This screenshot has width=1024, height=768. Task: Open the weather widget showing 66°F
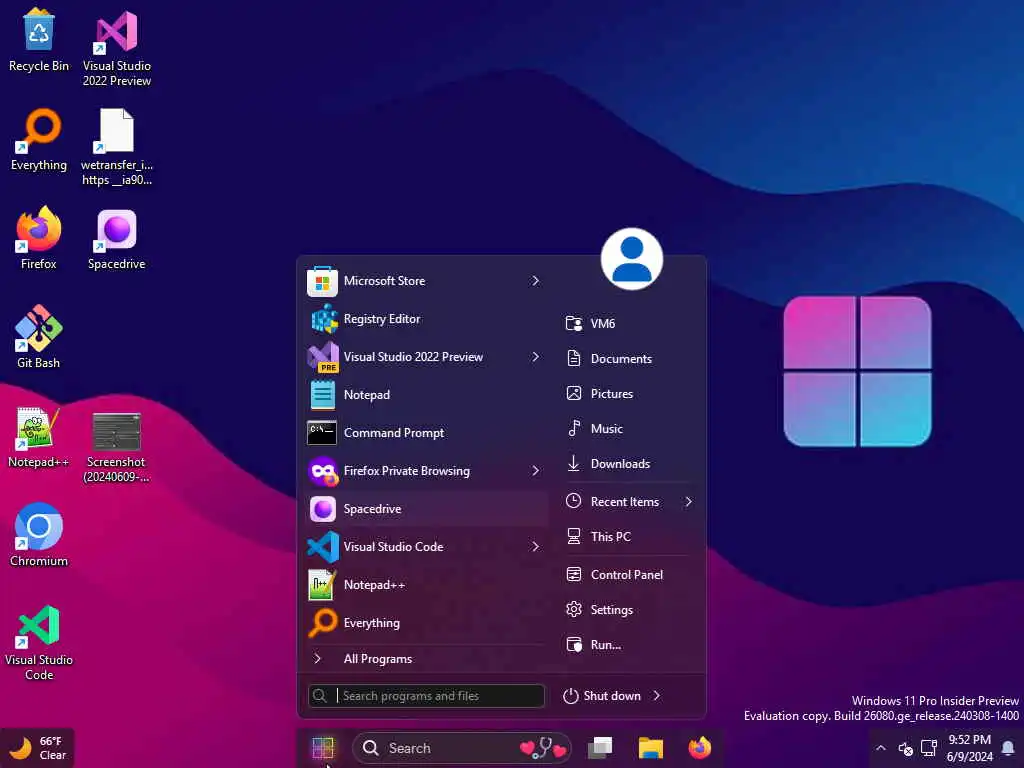pos(37,748)
